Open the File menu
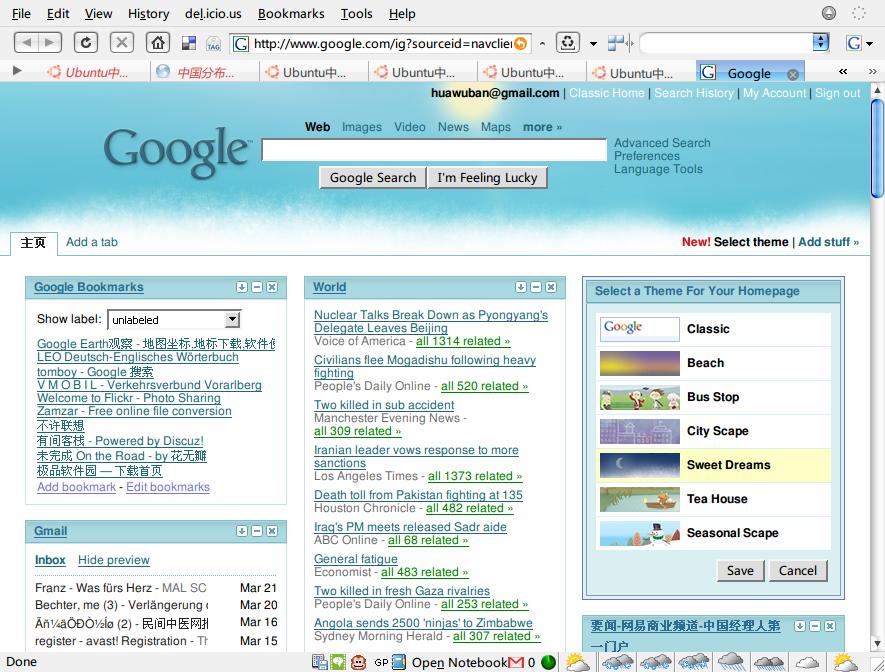This screenshot has height=672, width=885. point(21,14)
